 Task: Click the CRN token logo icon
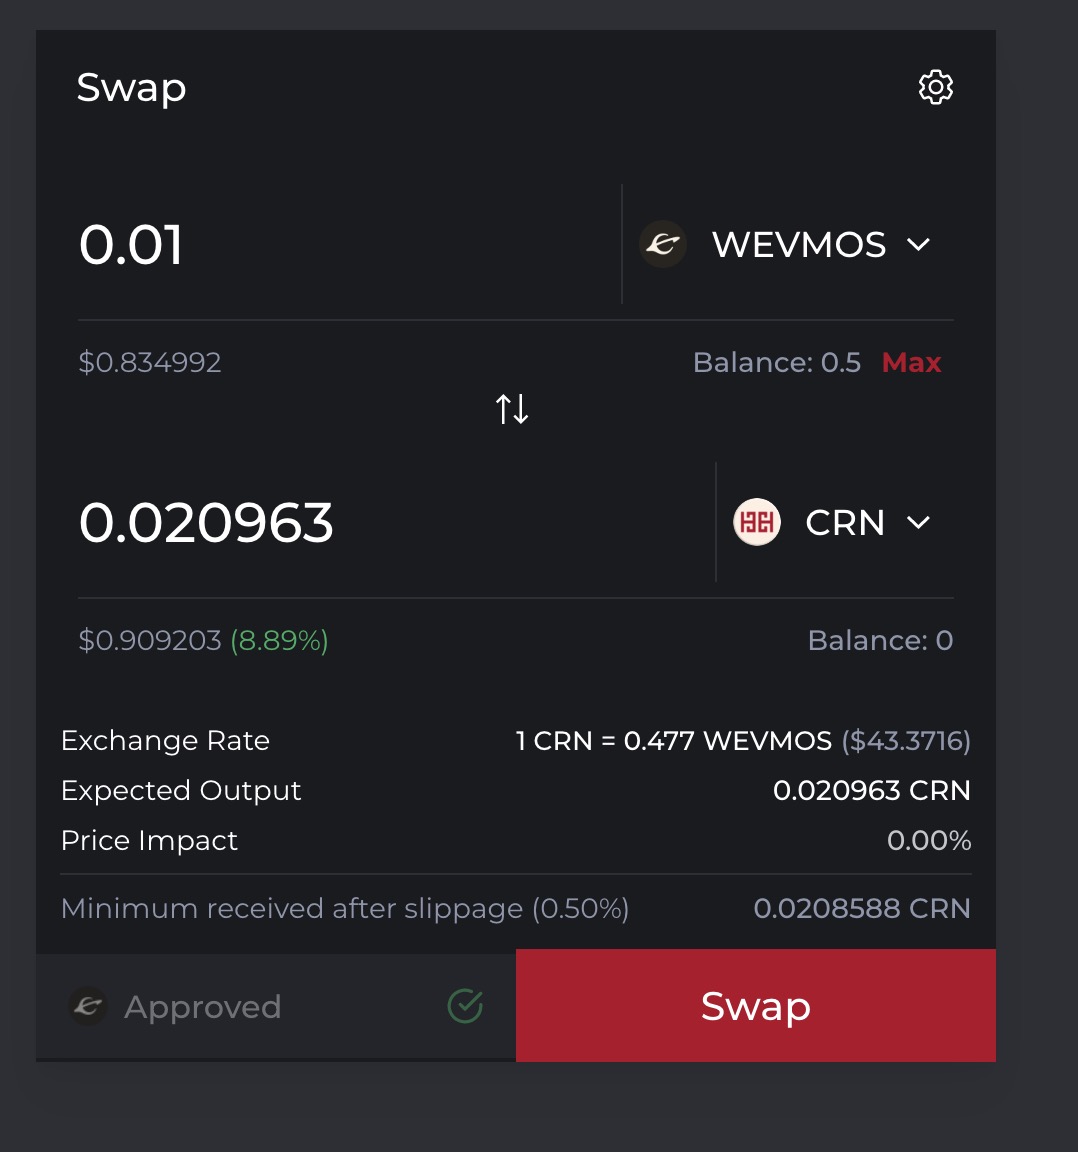tap(757, 522)
